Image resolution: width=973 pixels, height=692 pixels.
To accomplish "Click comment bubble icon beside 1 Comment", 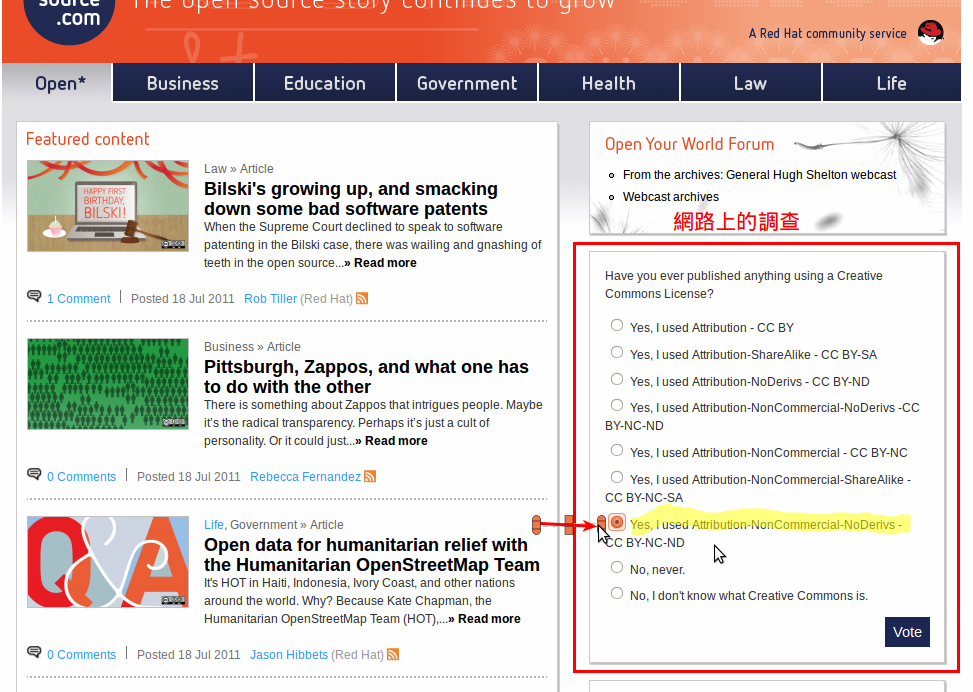I will (34, 296).
